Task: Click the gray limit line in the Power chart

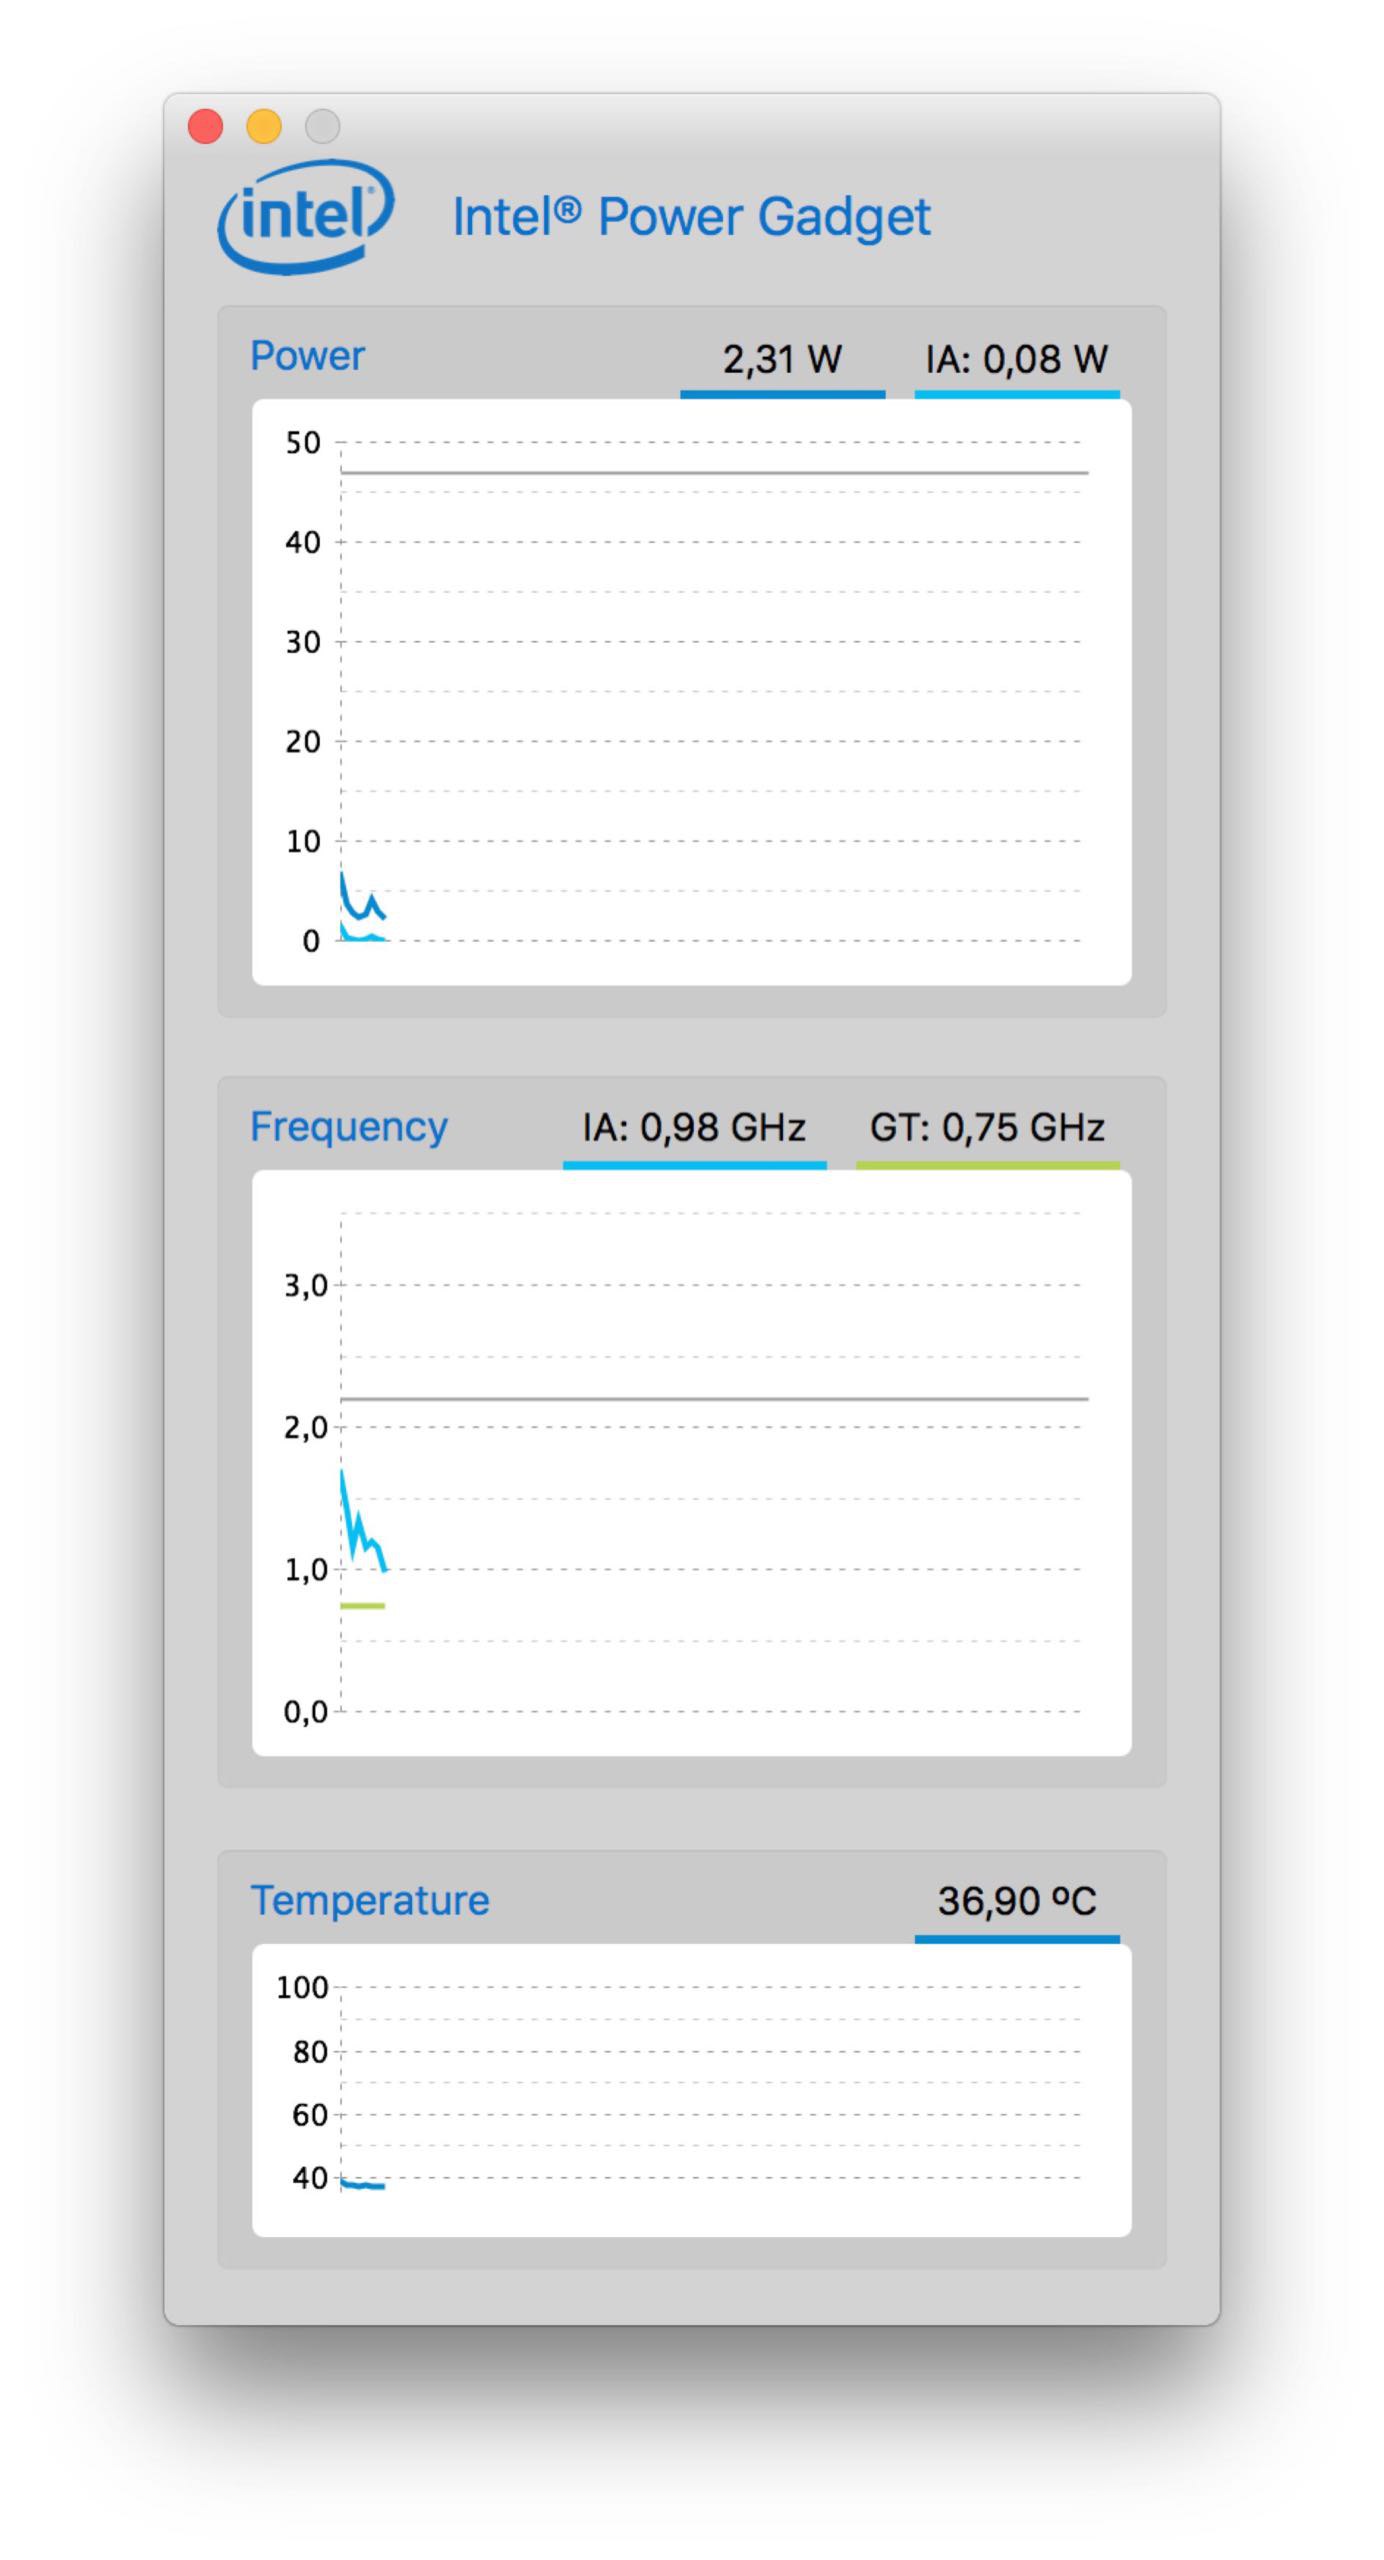Action: point(714,472)
